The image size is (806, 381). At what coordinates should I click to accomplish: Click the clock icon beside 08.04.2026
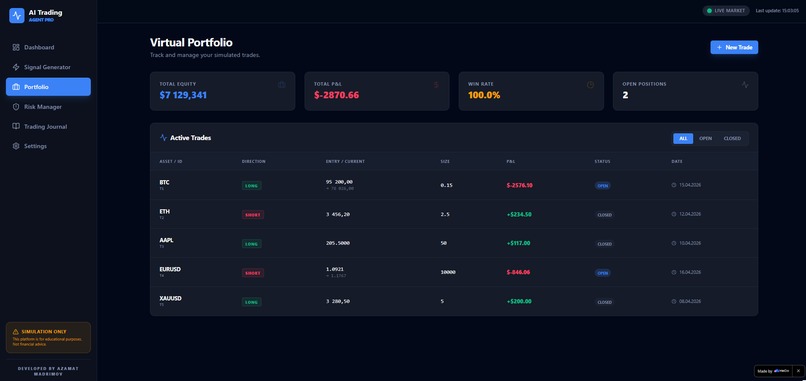coord(674,301)
